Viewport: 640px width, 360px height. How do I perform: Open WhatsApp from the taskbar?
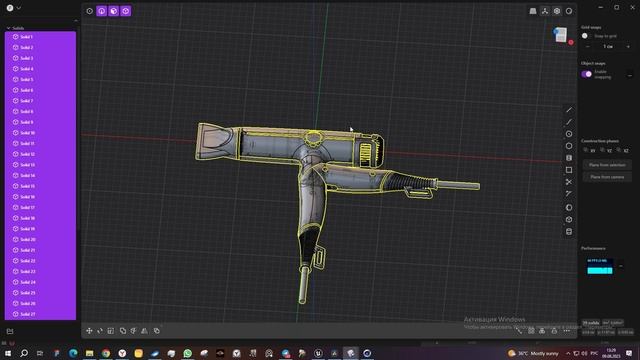click(x=187, y=353)
